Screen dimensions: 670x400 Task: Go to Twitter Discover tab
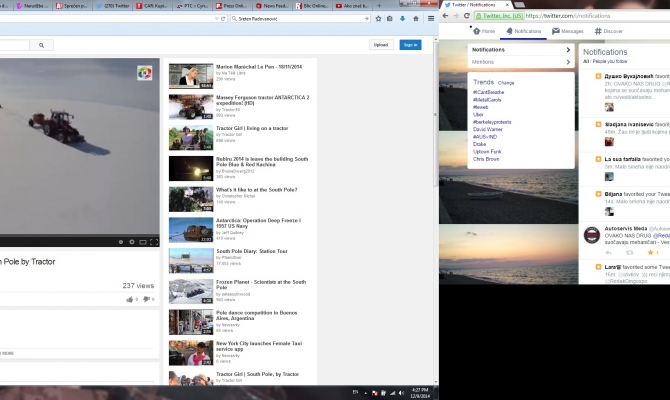pos(608,31)
